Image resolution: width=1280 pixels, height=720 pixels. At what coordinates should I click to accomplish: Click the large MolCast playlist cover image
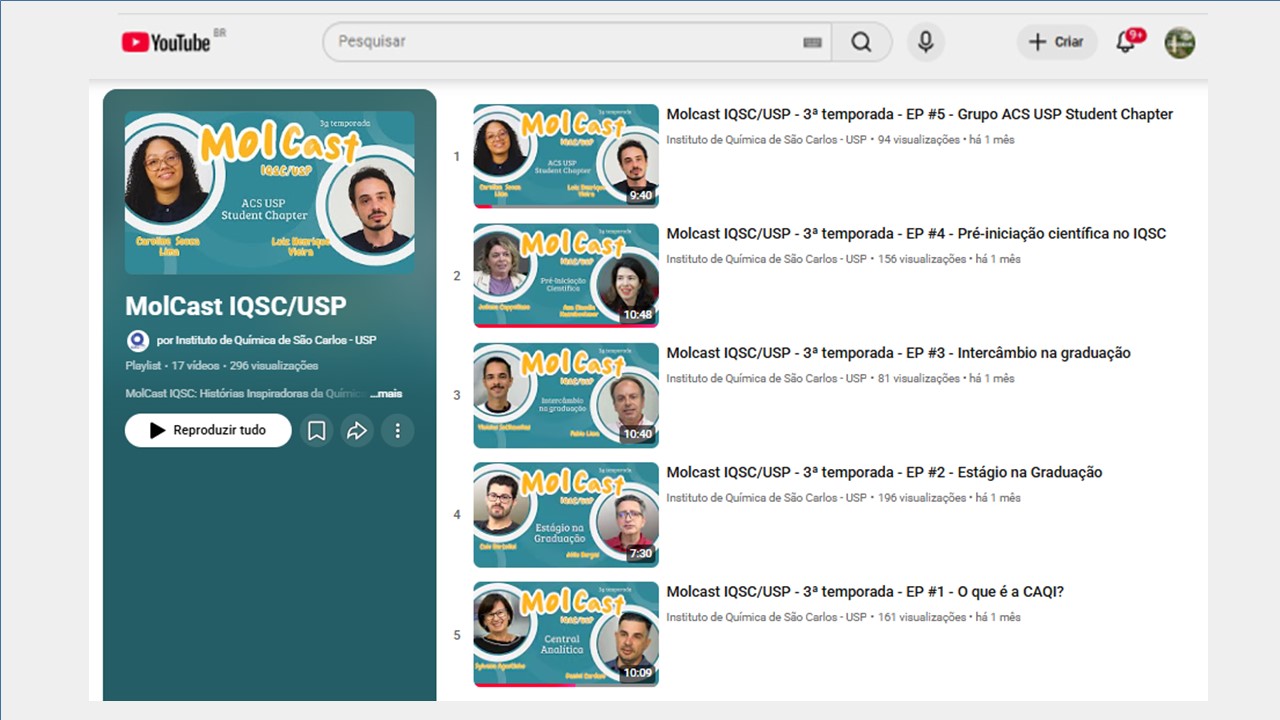click(x=270, y=192)
